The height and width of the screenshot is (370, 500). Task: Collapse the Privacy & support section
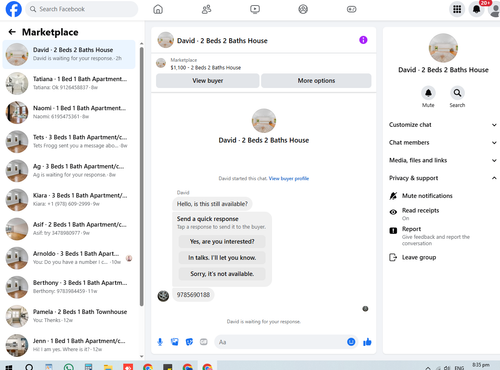tap(442, 178)
